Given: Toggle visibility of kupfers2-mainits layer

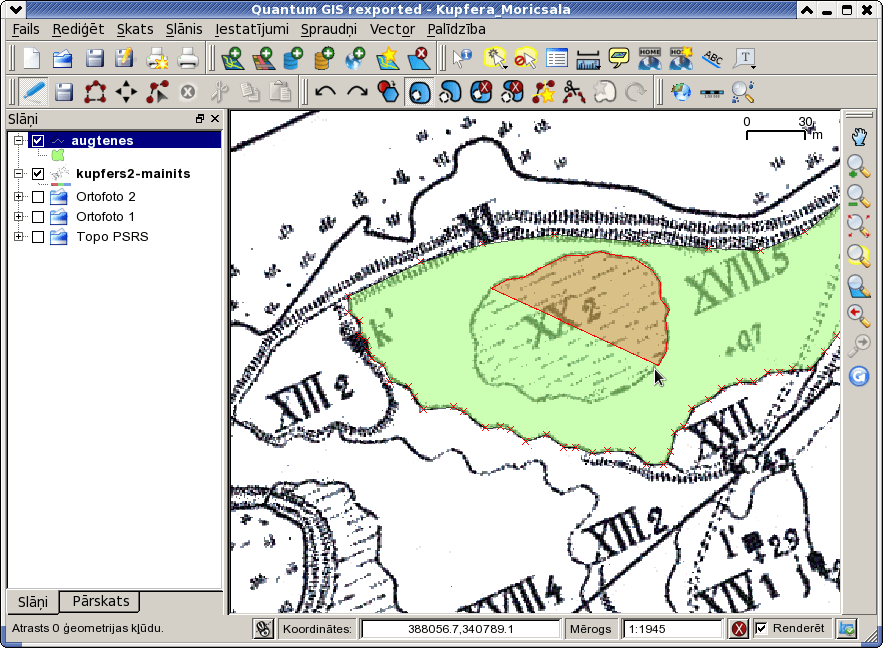Looking at the screenshot, I should (x=38, y=173).
